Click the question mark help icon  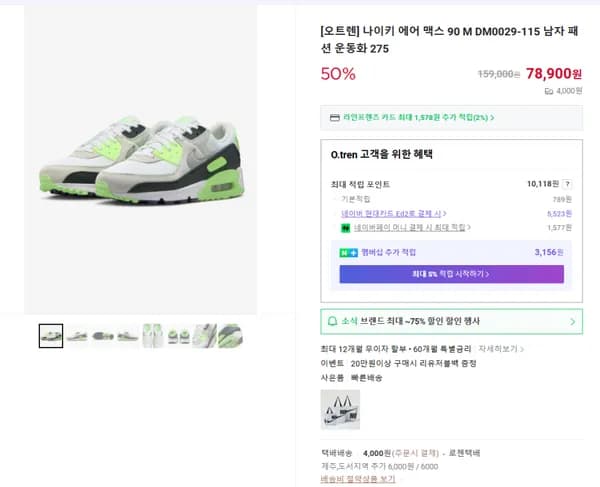click(568, 184)
